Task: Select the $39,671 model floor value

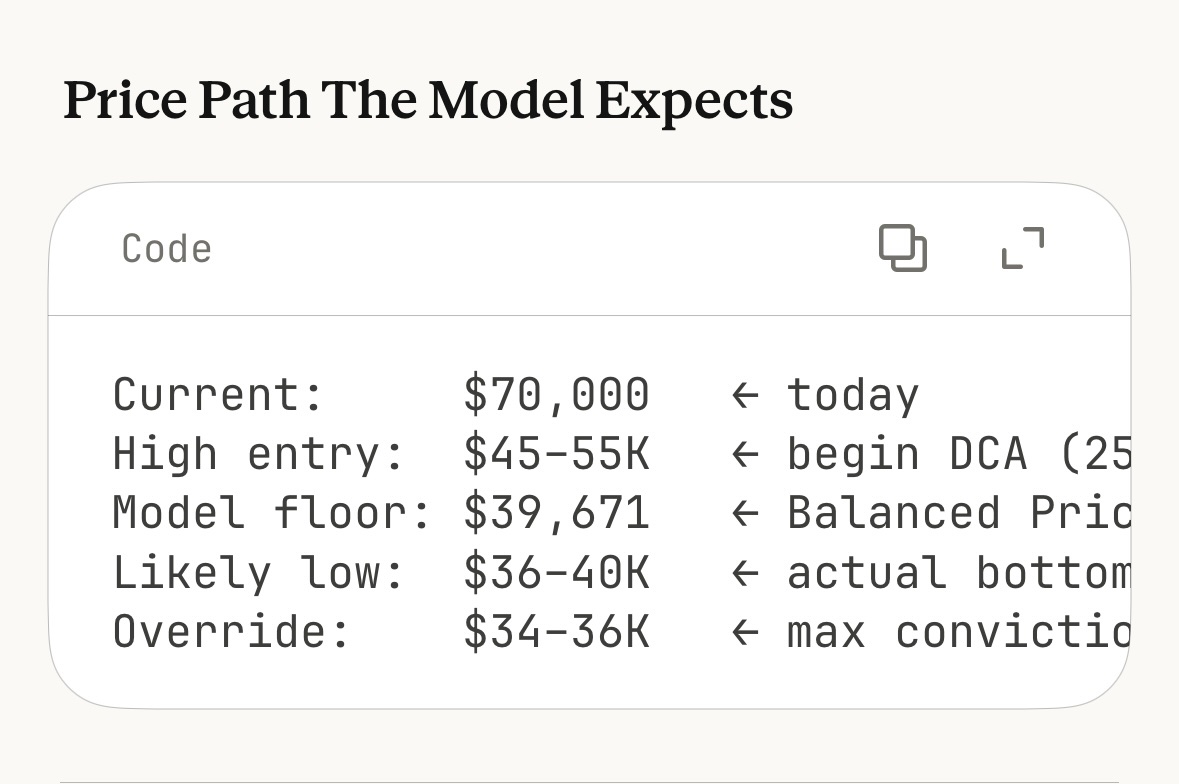Action: pos(556,513)
